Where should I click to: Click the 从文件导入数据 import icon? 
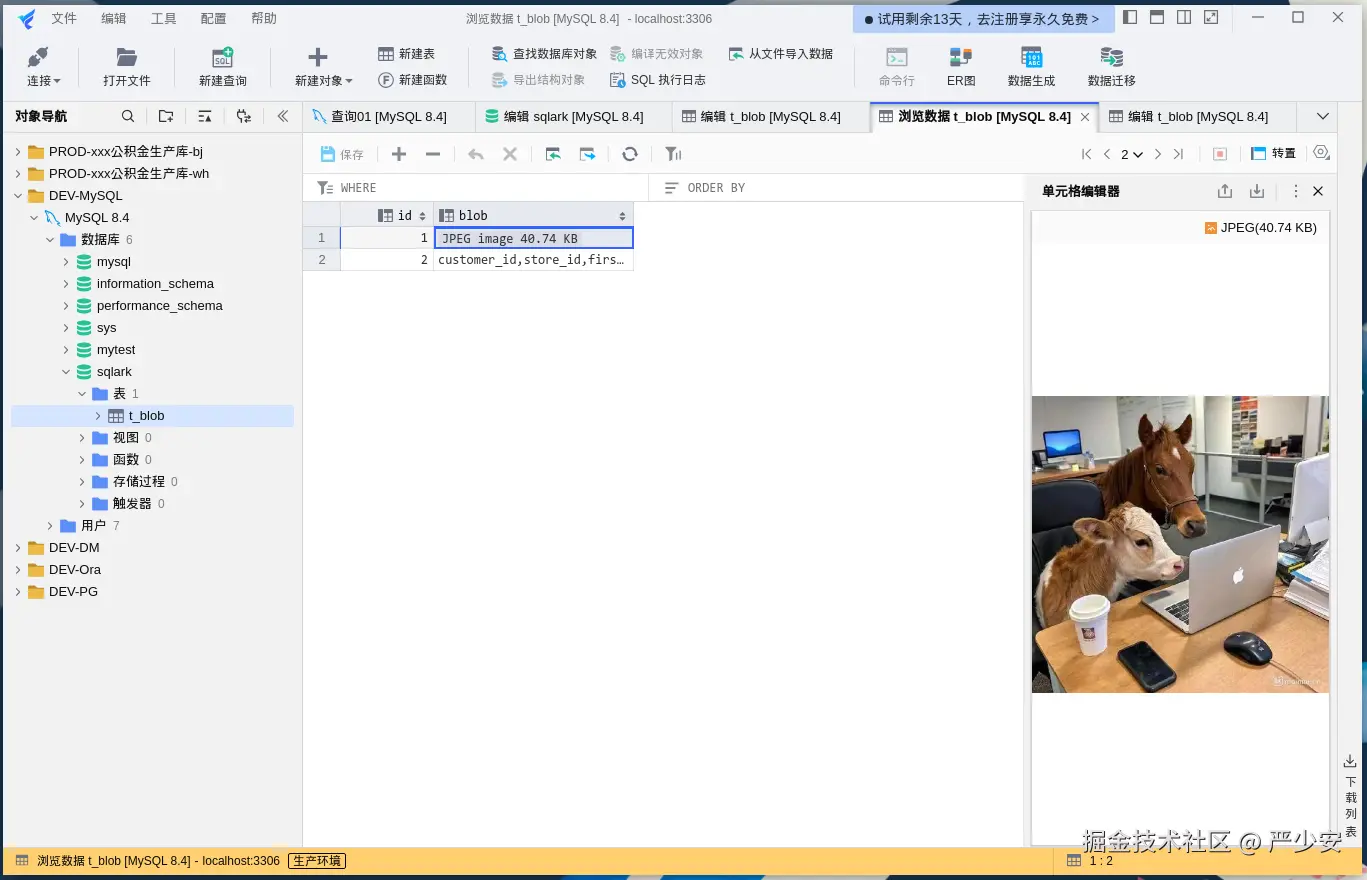tap(780, 53)
